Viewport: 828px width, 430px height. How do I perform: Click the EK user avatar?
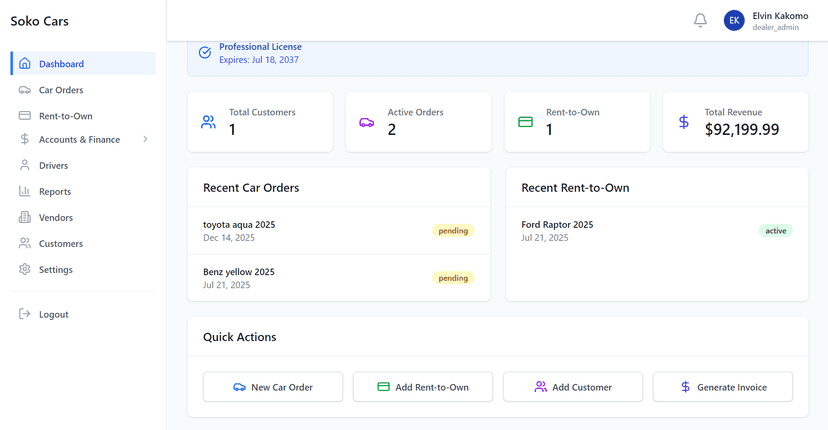click(x=734, y=21)
